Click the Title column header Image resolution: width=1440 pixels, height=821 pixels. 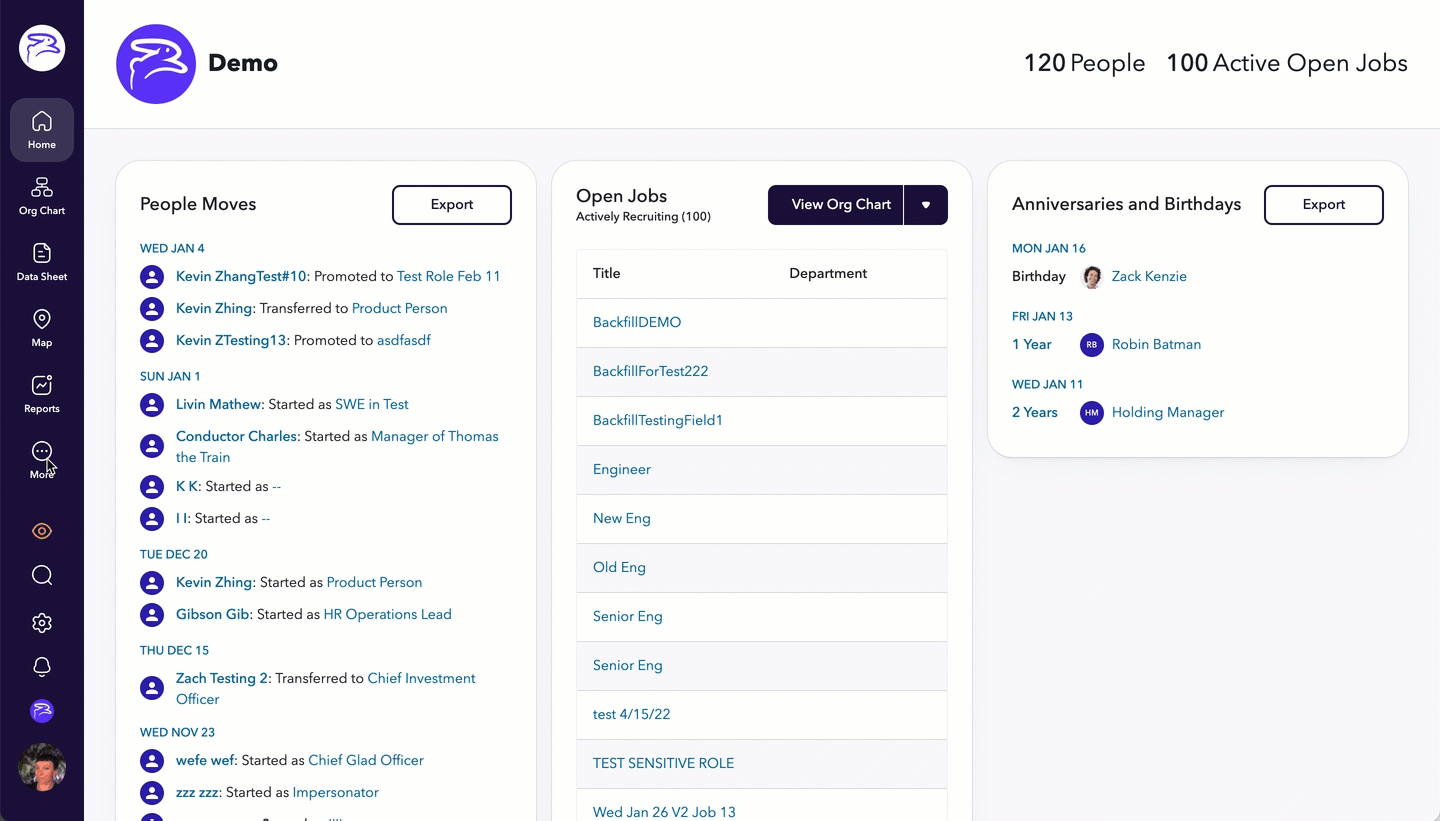[607, 274]
